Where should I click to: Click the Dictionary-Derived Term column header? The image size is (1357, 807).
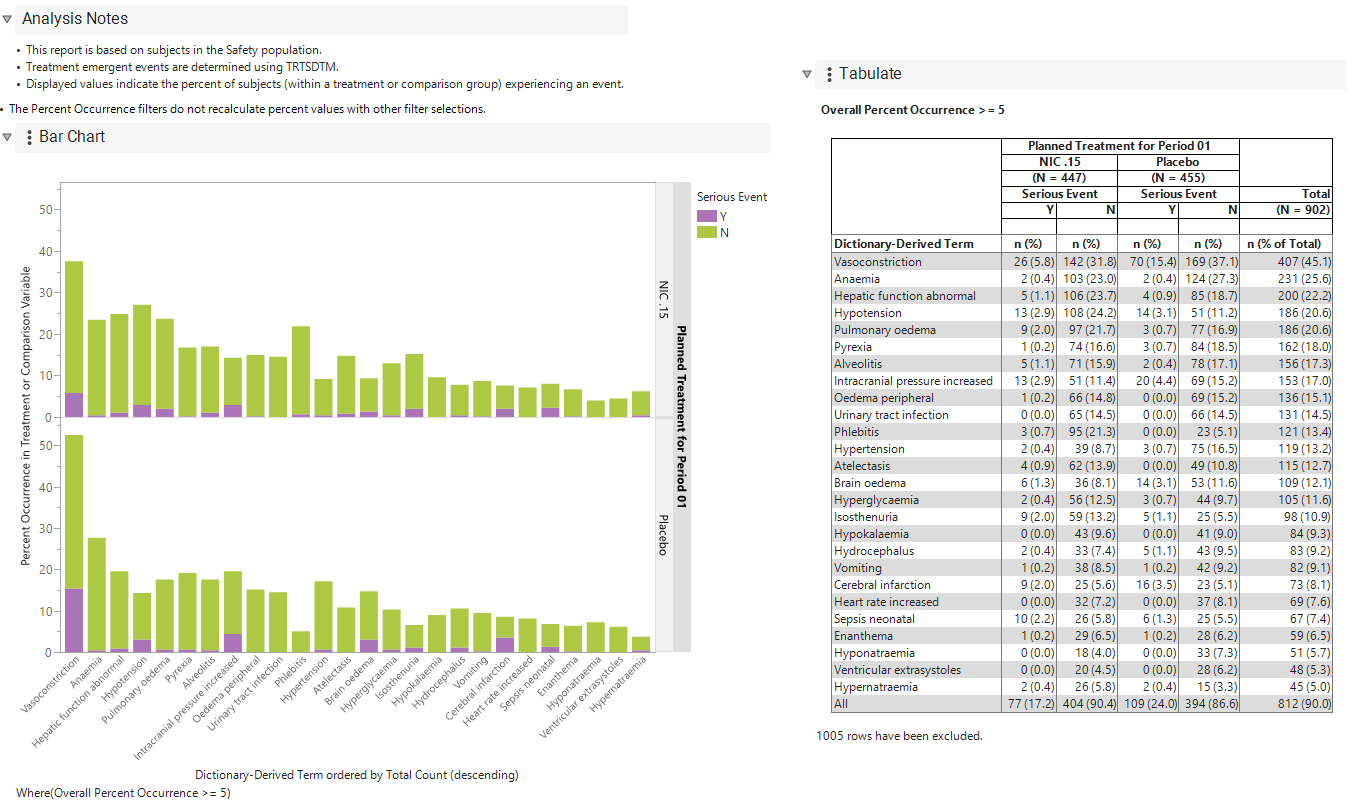915,243
